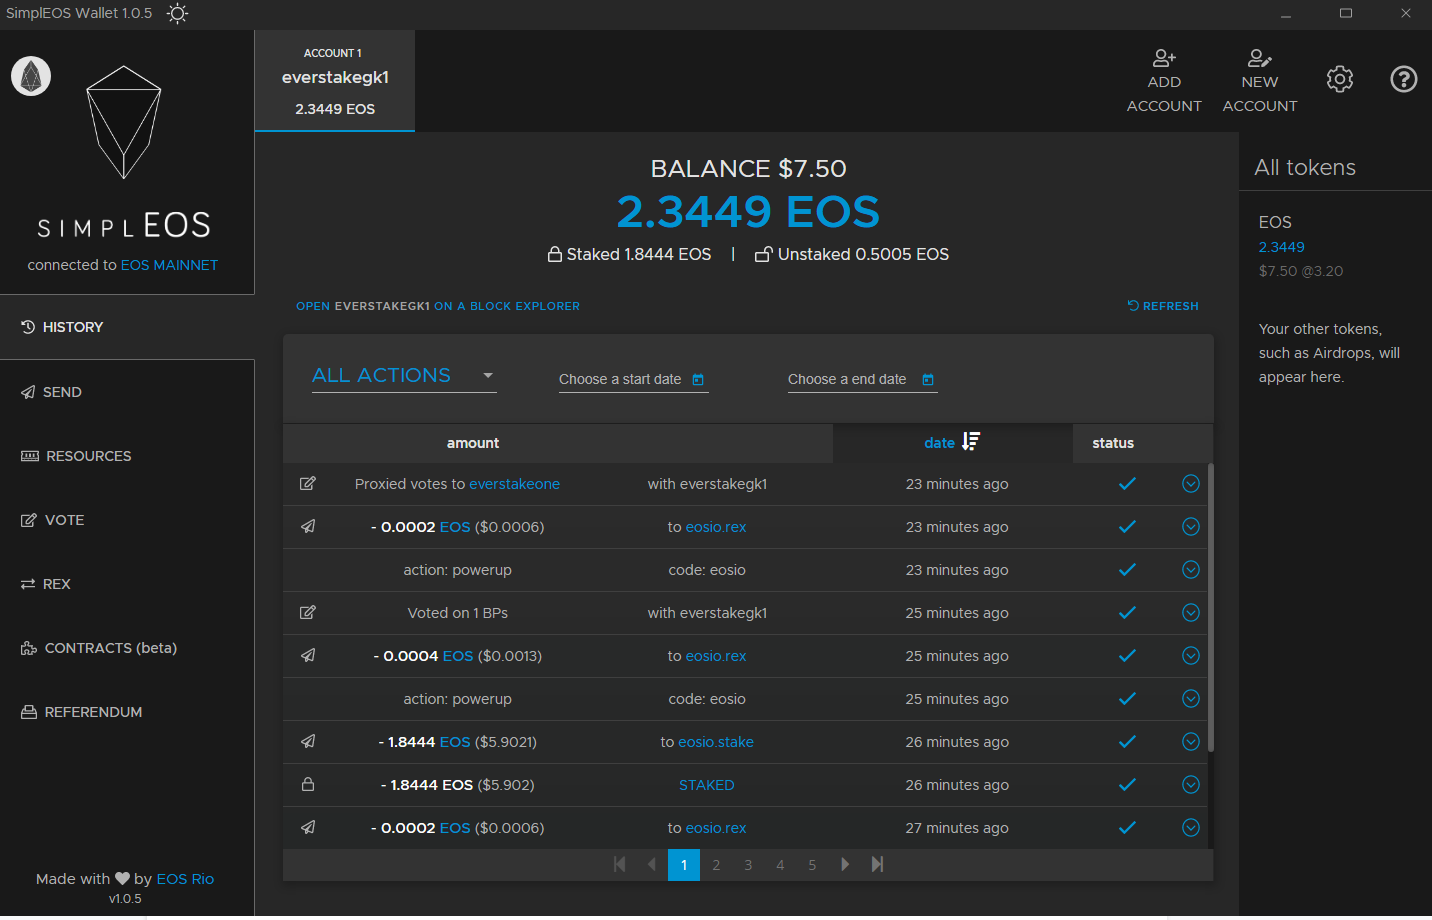Go to history page 2
1432x920 pixels.
716,865
